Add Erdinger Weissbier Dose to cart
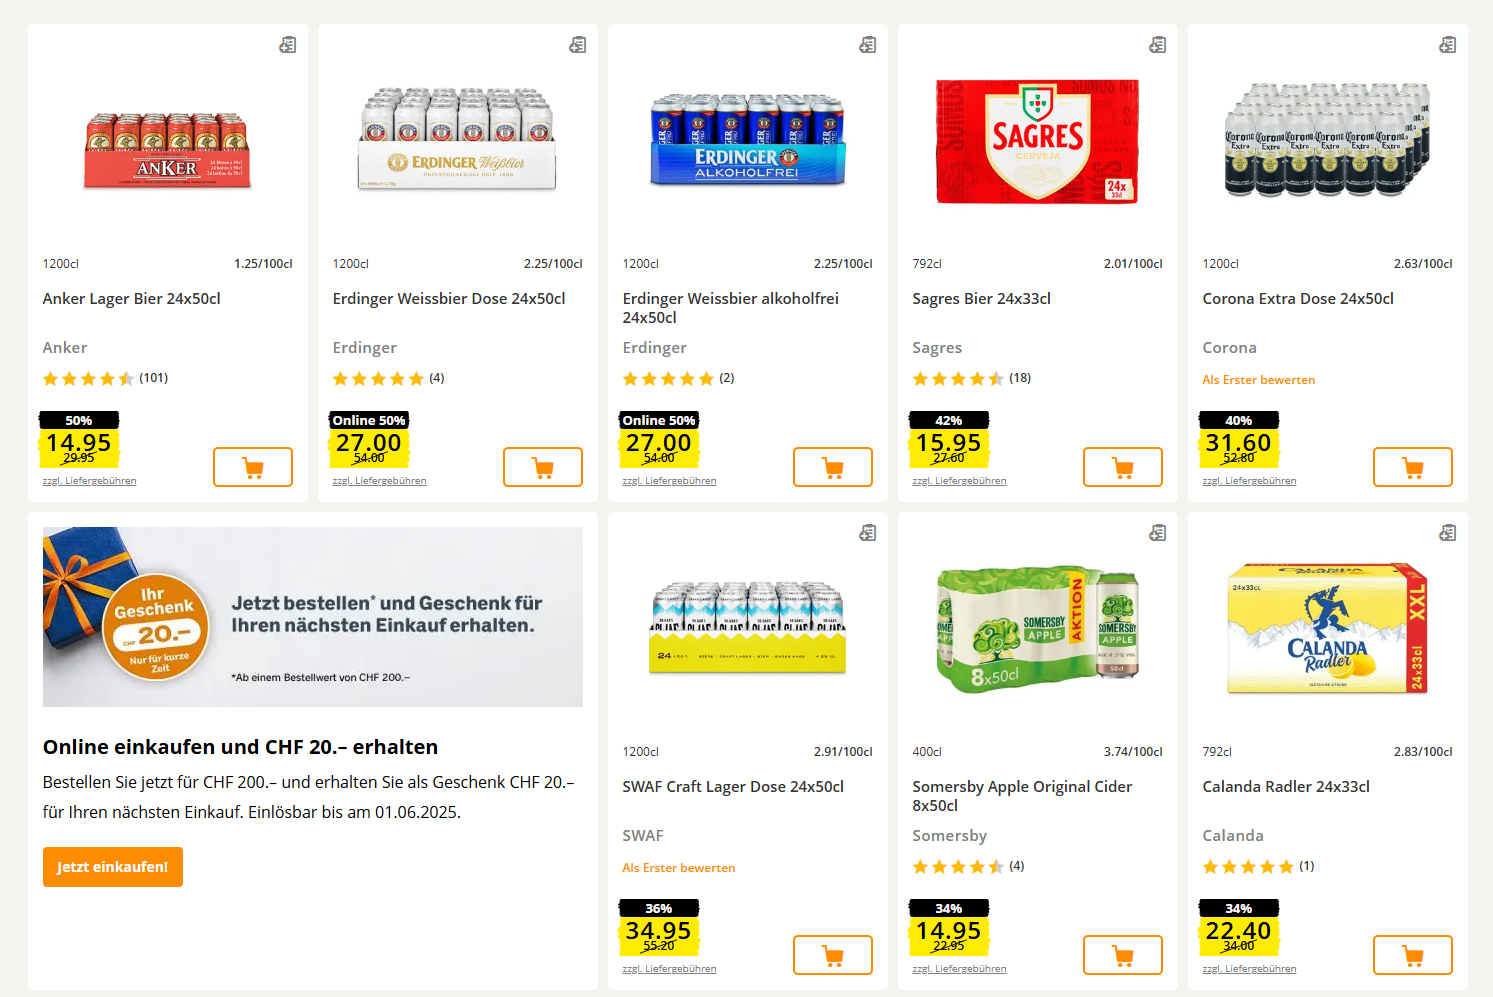 [x=543, y=467]
